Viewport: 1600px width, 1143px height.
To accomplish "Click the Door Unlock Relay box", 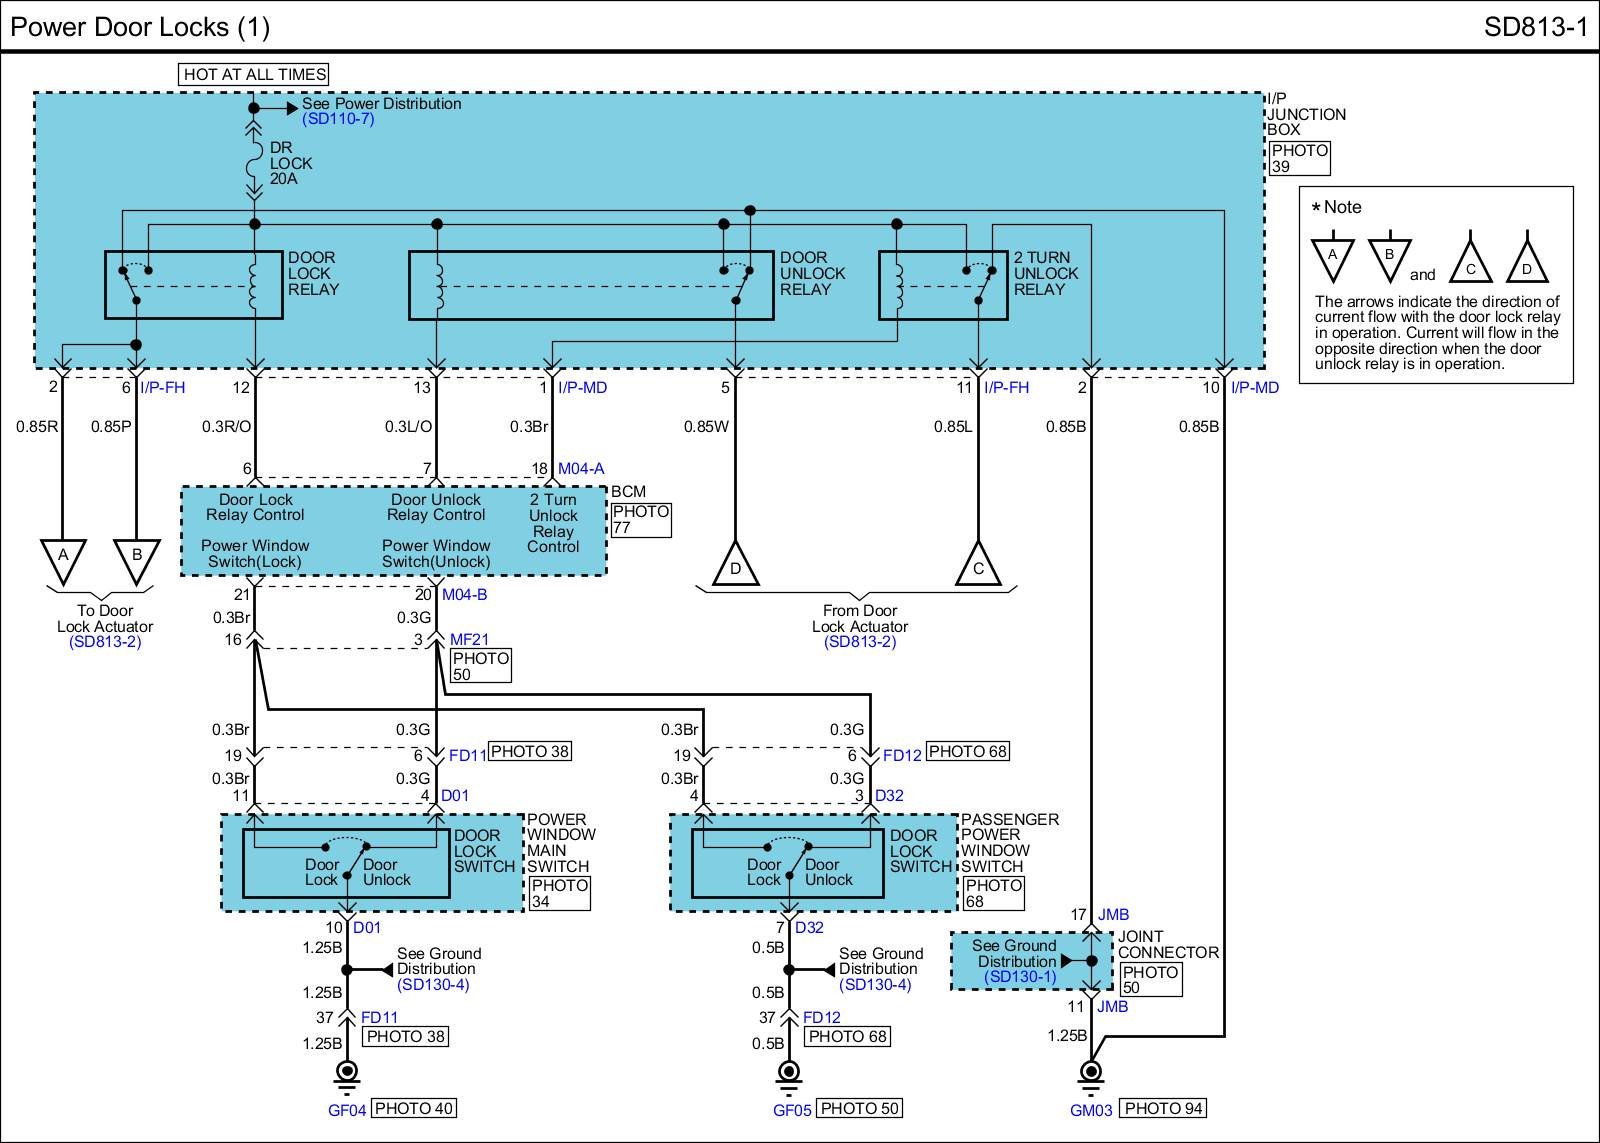I will [591, 285].
